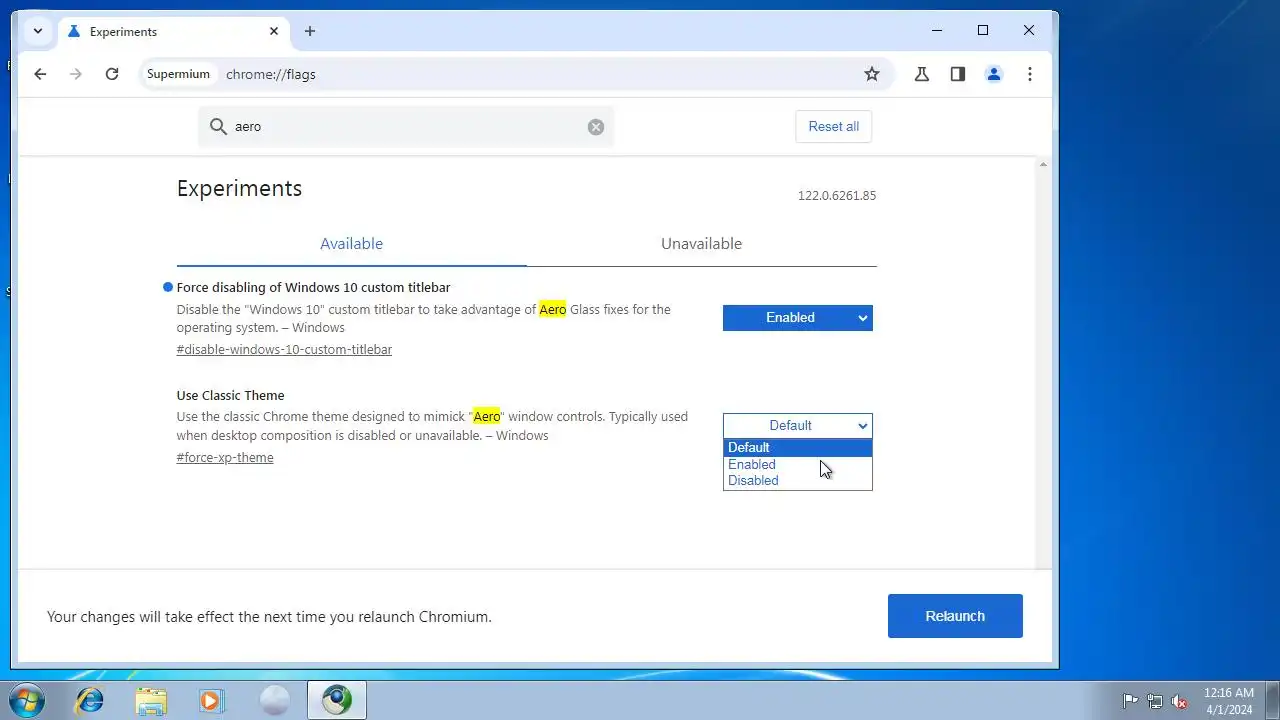The width and height of the screenshot is (1280, 720).
Task: Click the search magnifier icon
Action: [x=218, y=126]
